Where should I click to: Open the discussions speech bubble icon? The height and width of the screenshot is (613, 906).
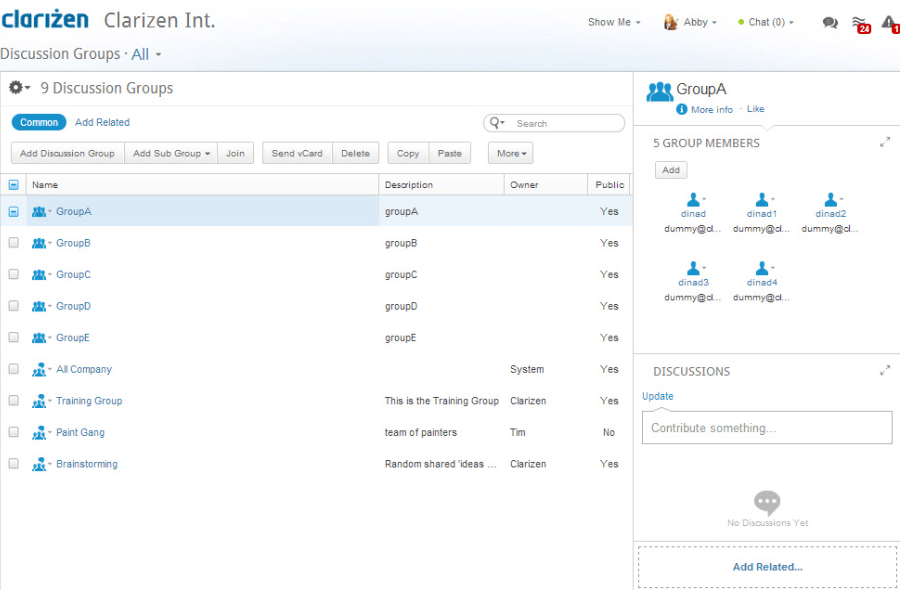[829, 23]
